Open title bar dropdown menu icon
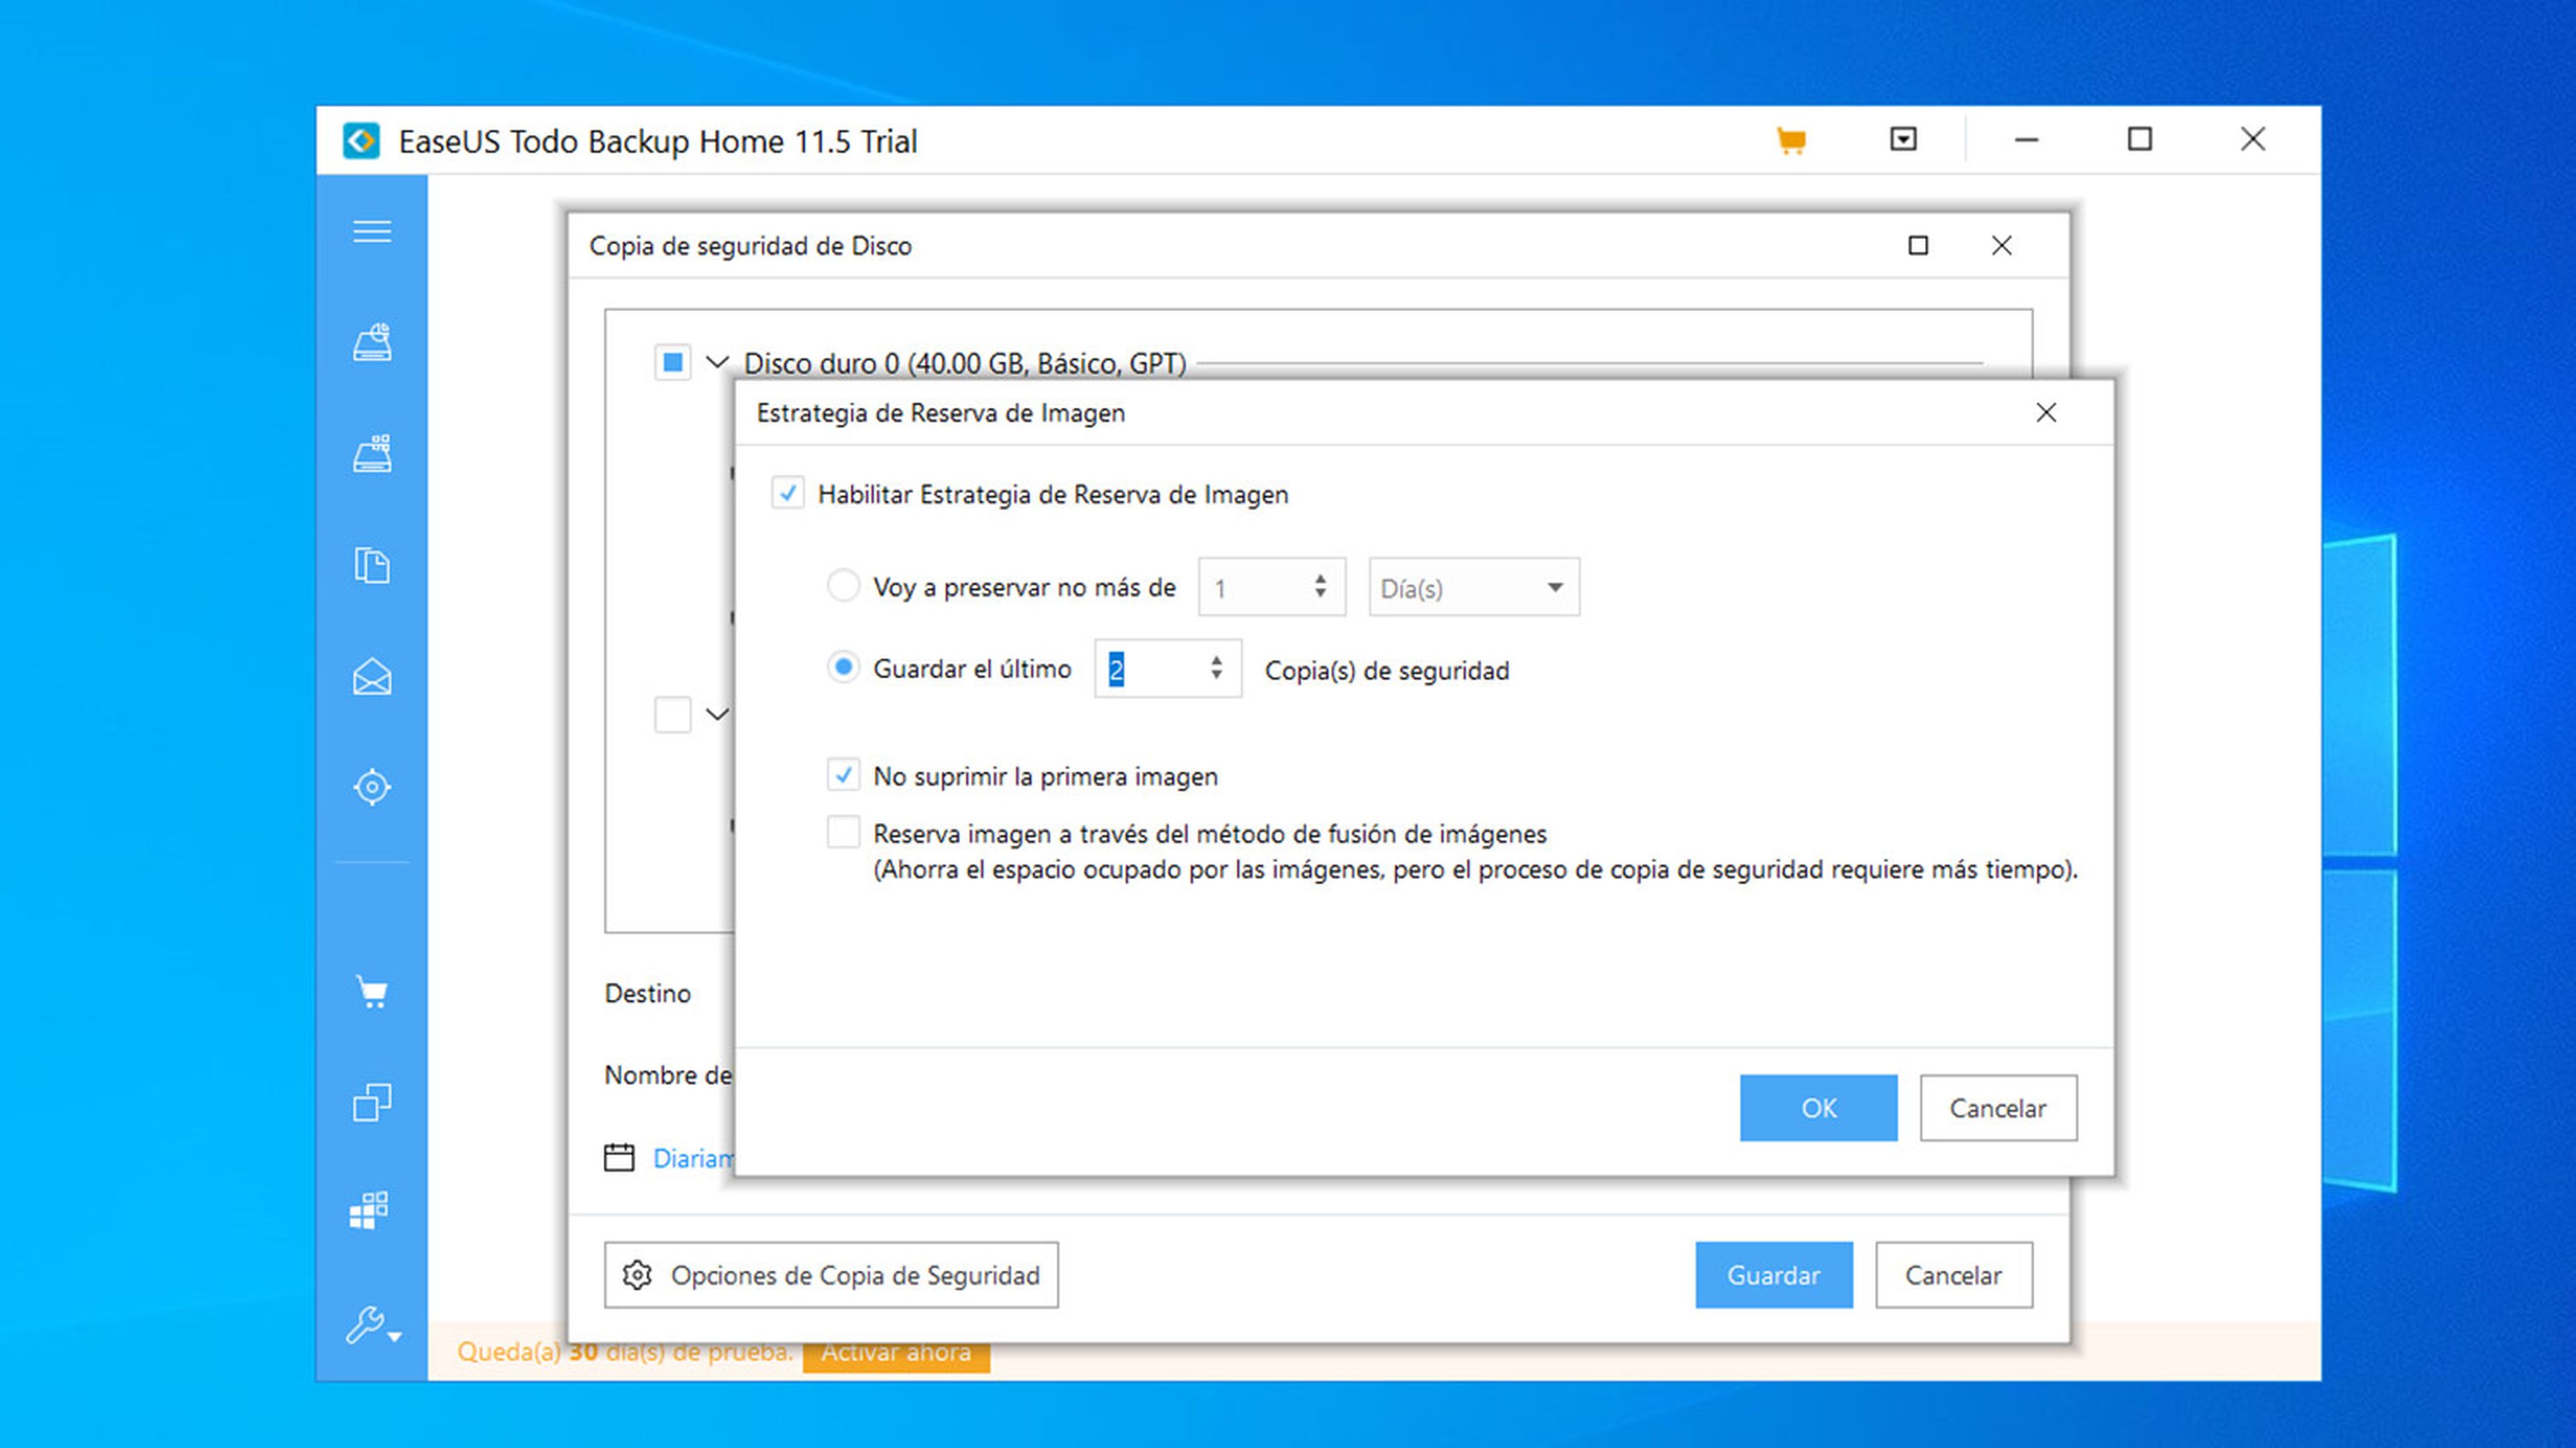The height and width of the screenshot is (1448, 2576). tap(1903, 139)
